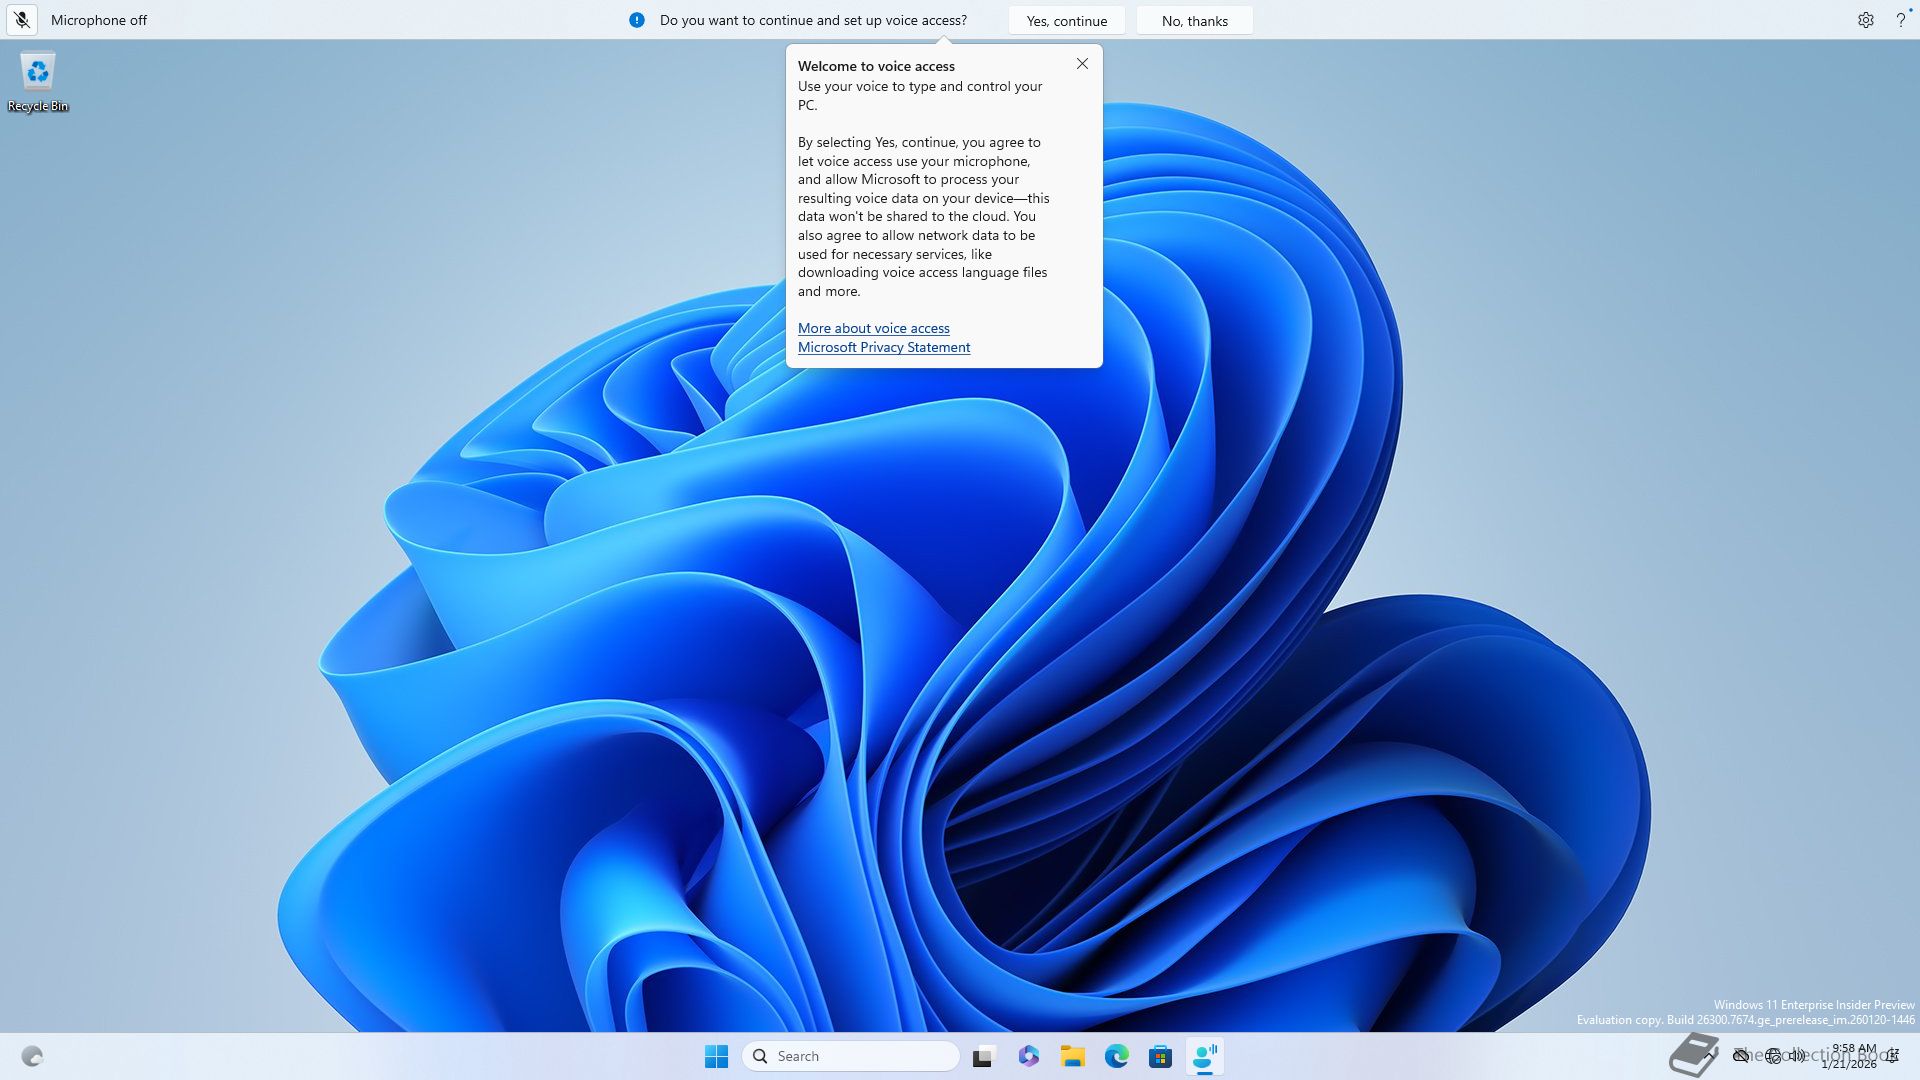
Task: Launch Microsoft 365 Copilot from taskbar
Action: tap(1028, 1056)
